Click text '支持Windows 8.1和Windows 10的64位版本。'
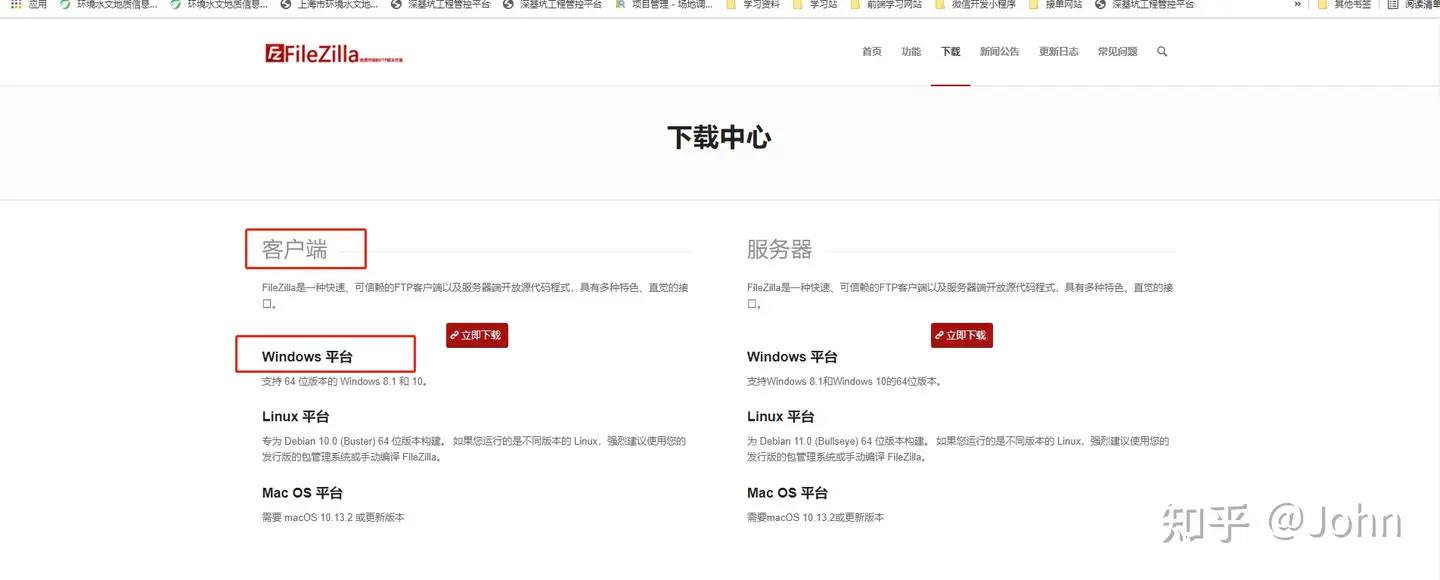The height and width of the screenshot is (580, 1440). point(845,381)
